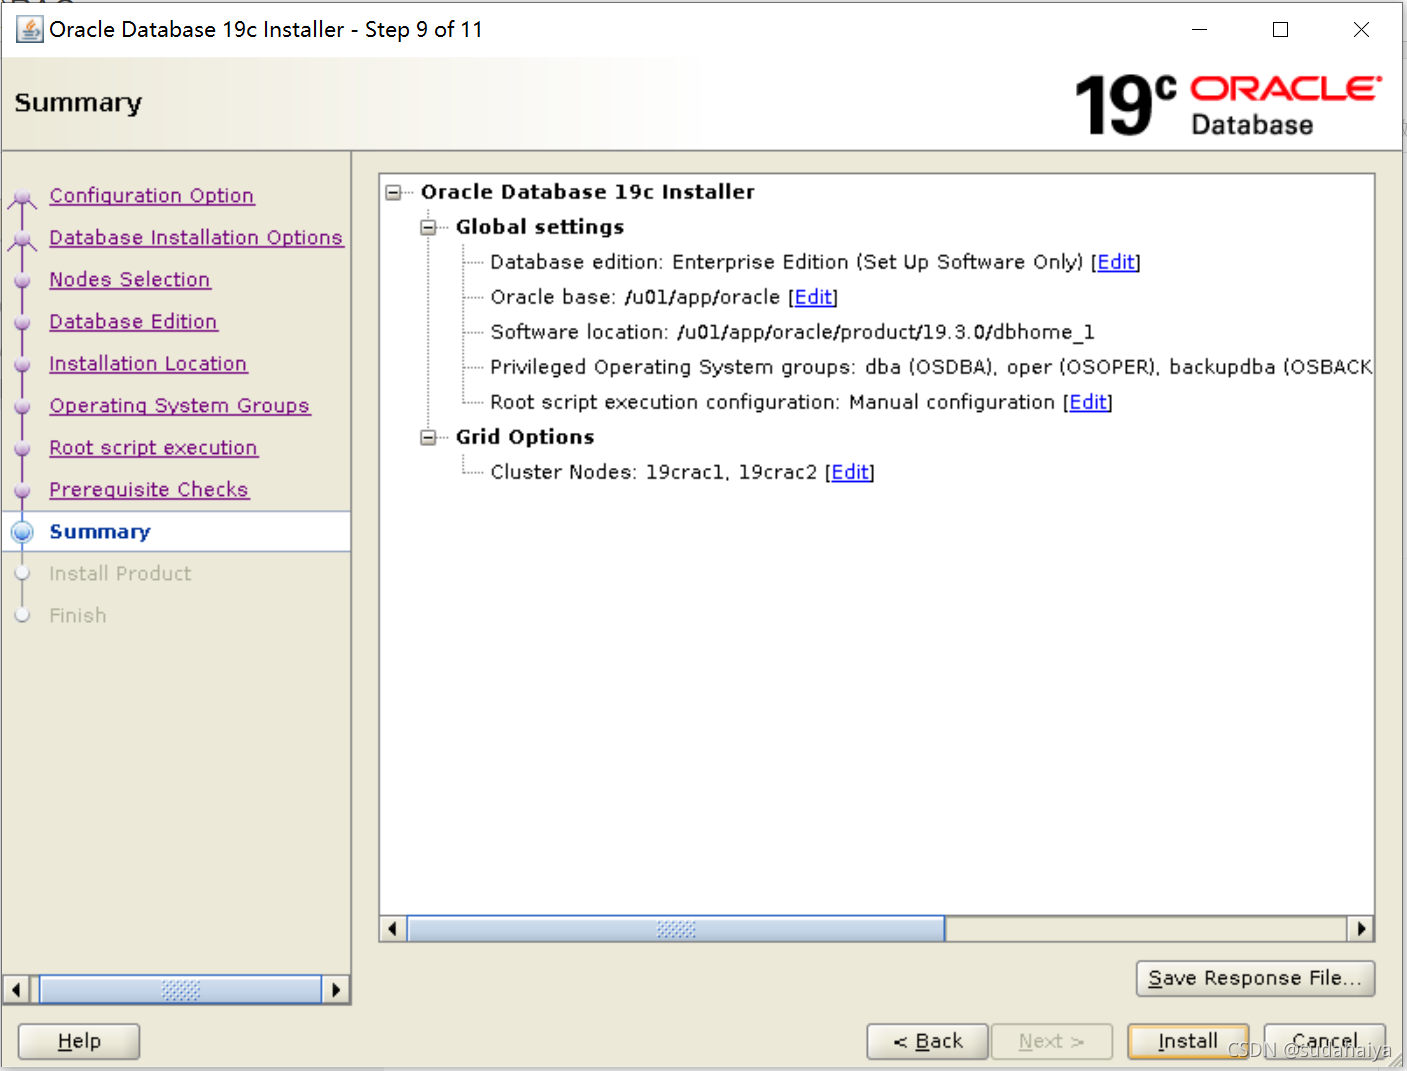This screenshot has width=1407, height=1071.
Task: Go to Installation Location step
Action: 148,364
